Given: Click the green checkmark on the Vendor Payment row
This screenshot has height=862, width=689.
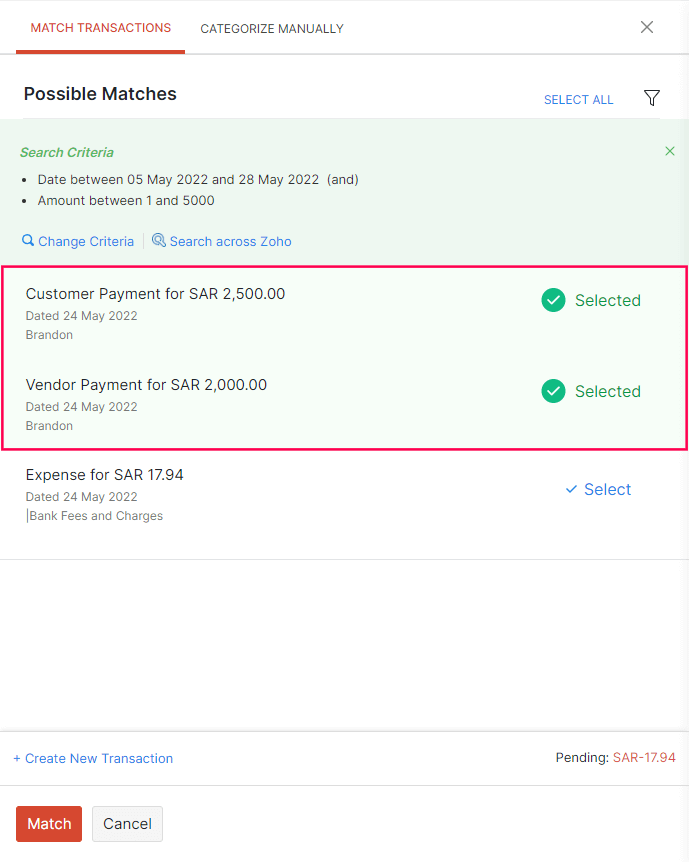Looking at the screenshot, I should (553, 391).
